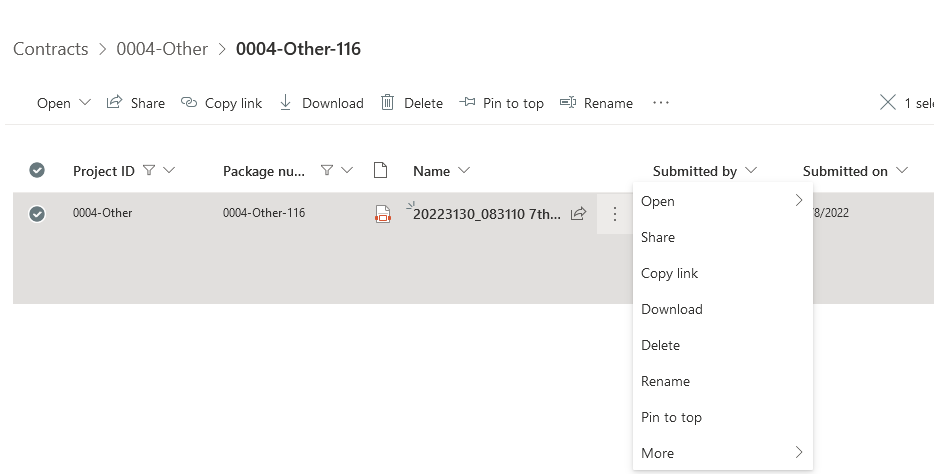Click the Share icon in the command bar
Image resolution: width=934 pixels, height=474 pixels.
pyautogui.click(x=114, y=102)
